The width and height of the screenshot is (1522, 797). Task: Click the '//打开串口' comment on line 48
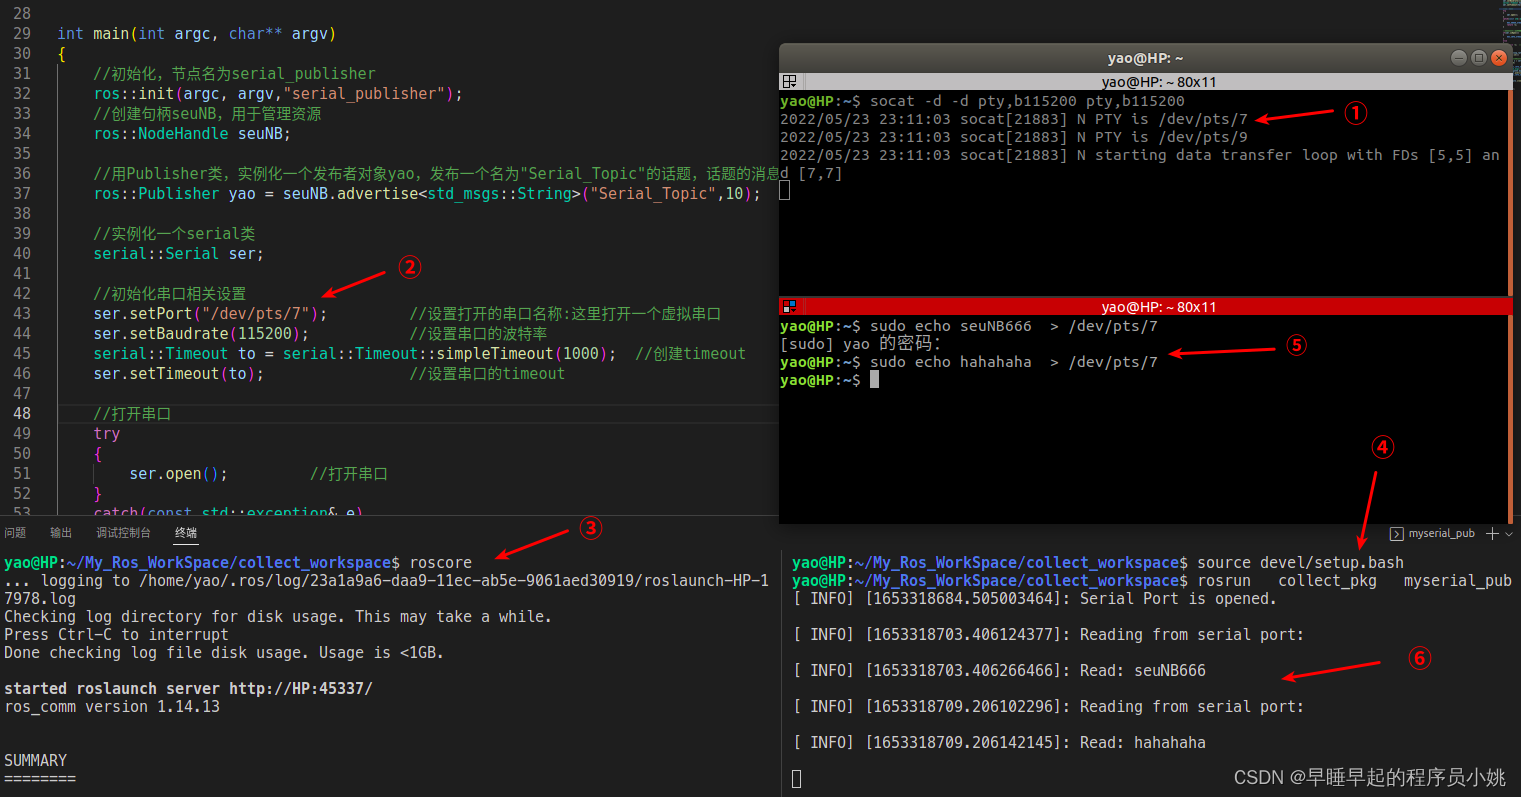tap(133, 413)
